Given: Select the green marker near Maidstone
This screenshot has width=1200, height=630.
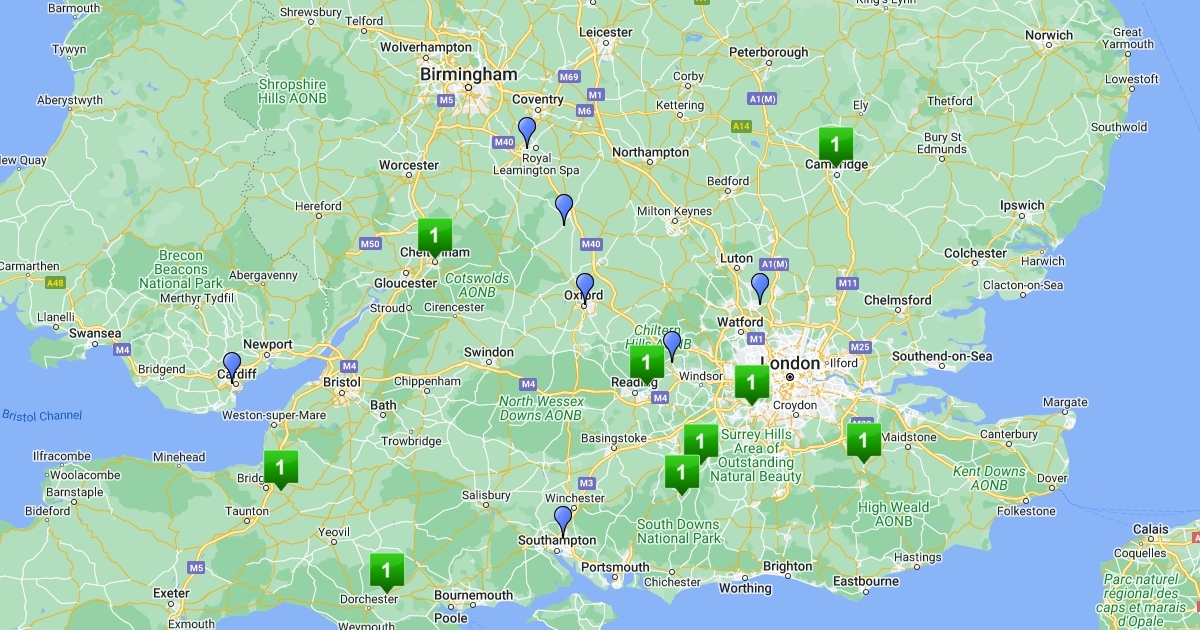Looking at the screenshot, I should (x=864, y=442).
